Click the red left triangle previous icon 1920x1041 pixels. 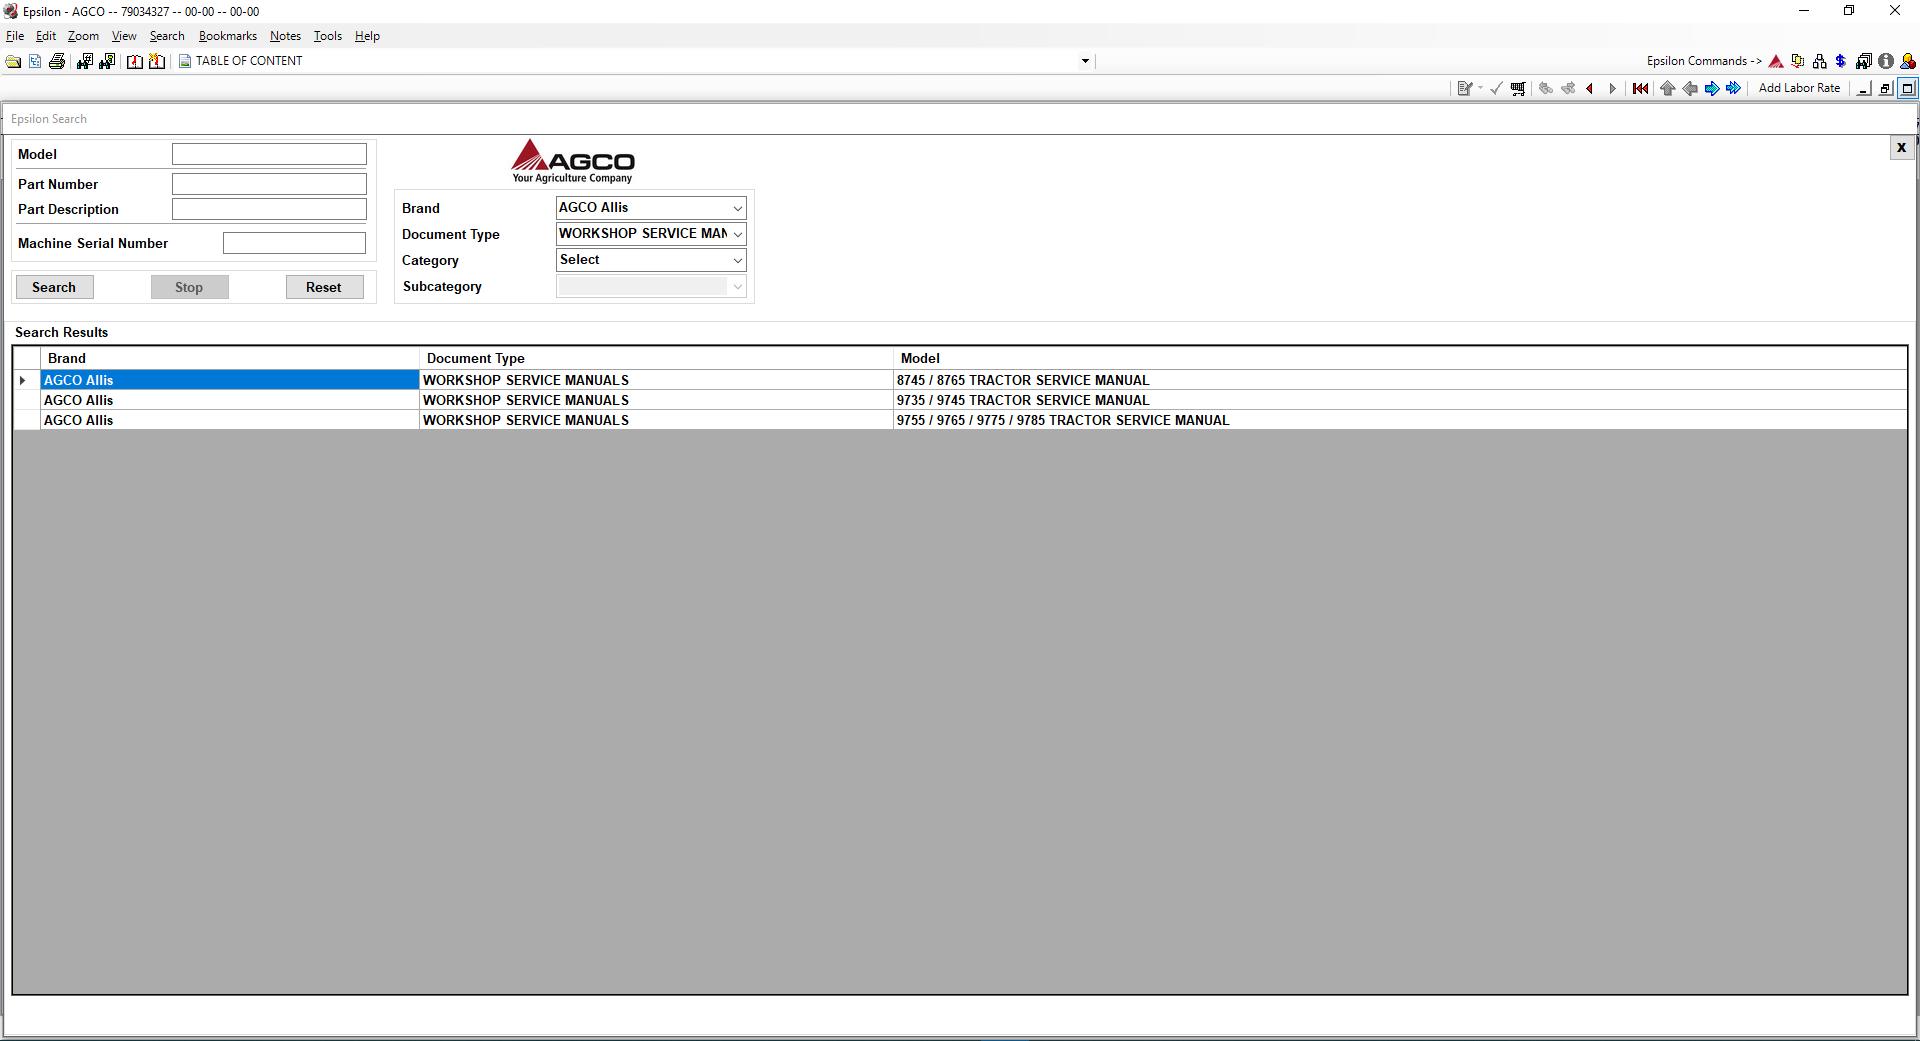click(1590, 89)
